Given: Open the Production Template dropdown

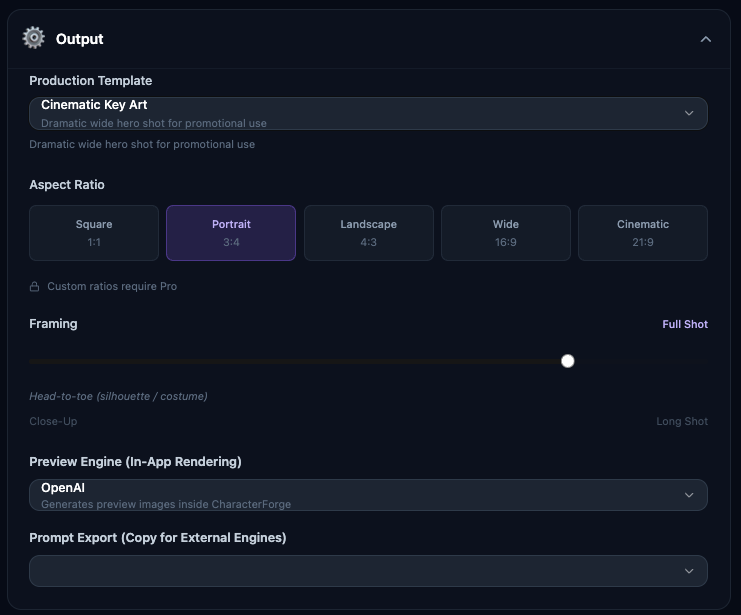Looking at the screenshot, I should (x=368, y=113).
